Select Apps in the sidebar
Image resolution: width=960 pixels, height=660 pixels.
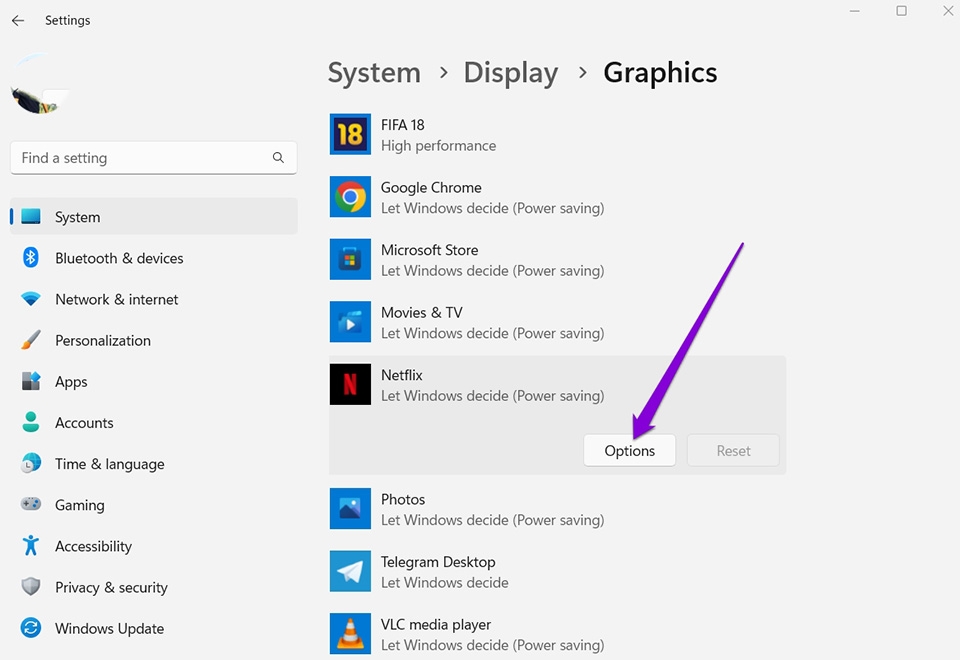(x=71, y=381)
